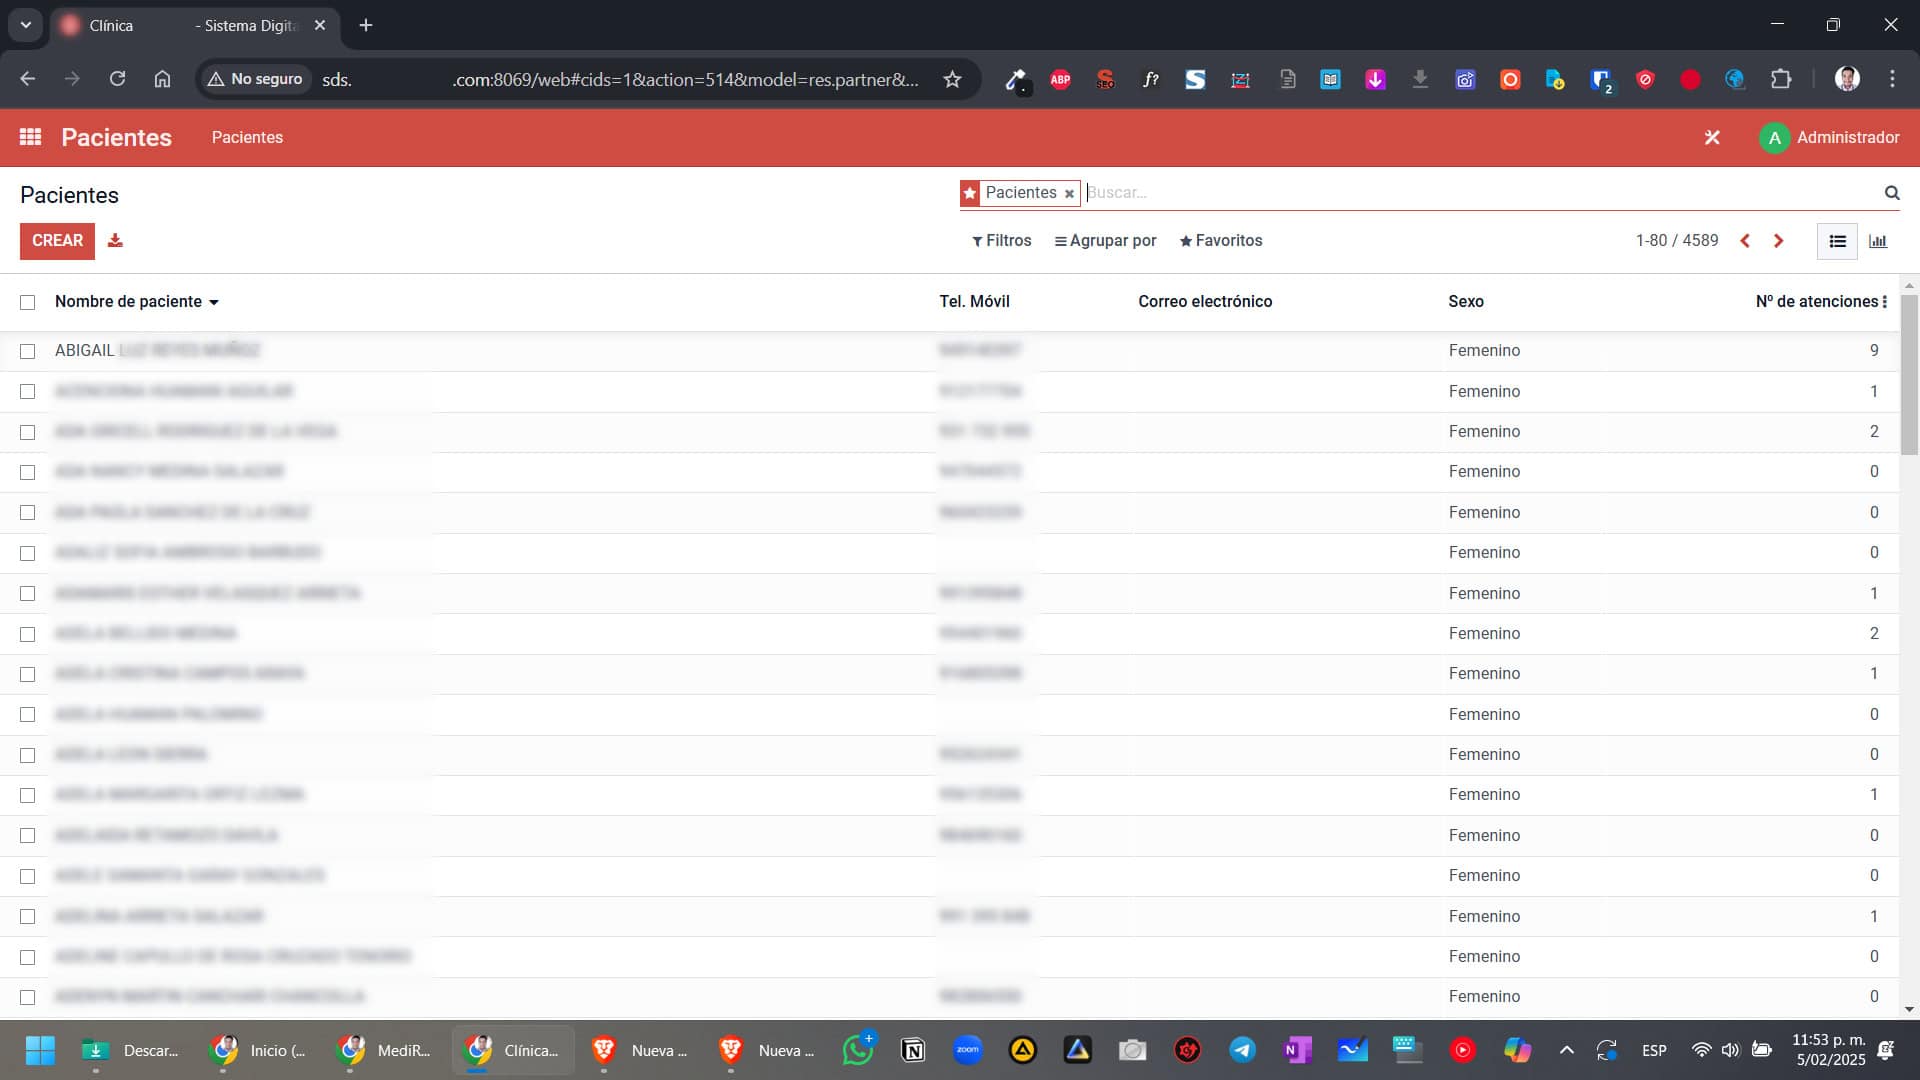
Task: Click the download records icon next to CREAR
Action: point(115,241)
